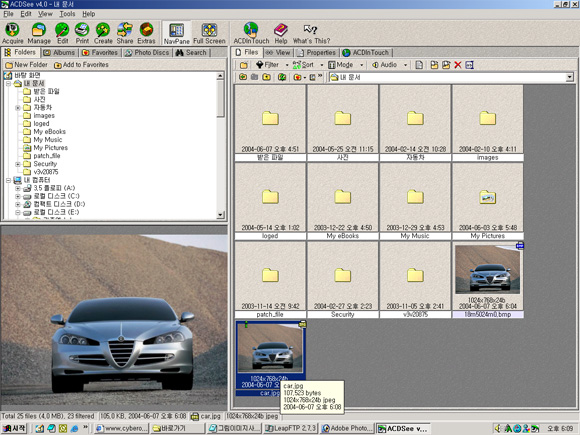Click the Acquire toolbar icon
The height and width of the screenshot is (435, 580).
pyautogui.click(x=13, y=33)
